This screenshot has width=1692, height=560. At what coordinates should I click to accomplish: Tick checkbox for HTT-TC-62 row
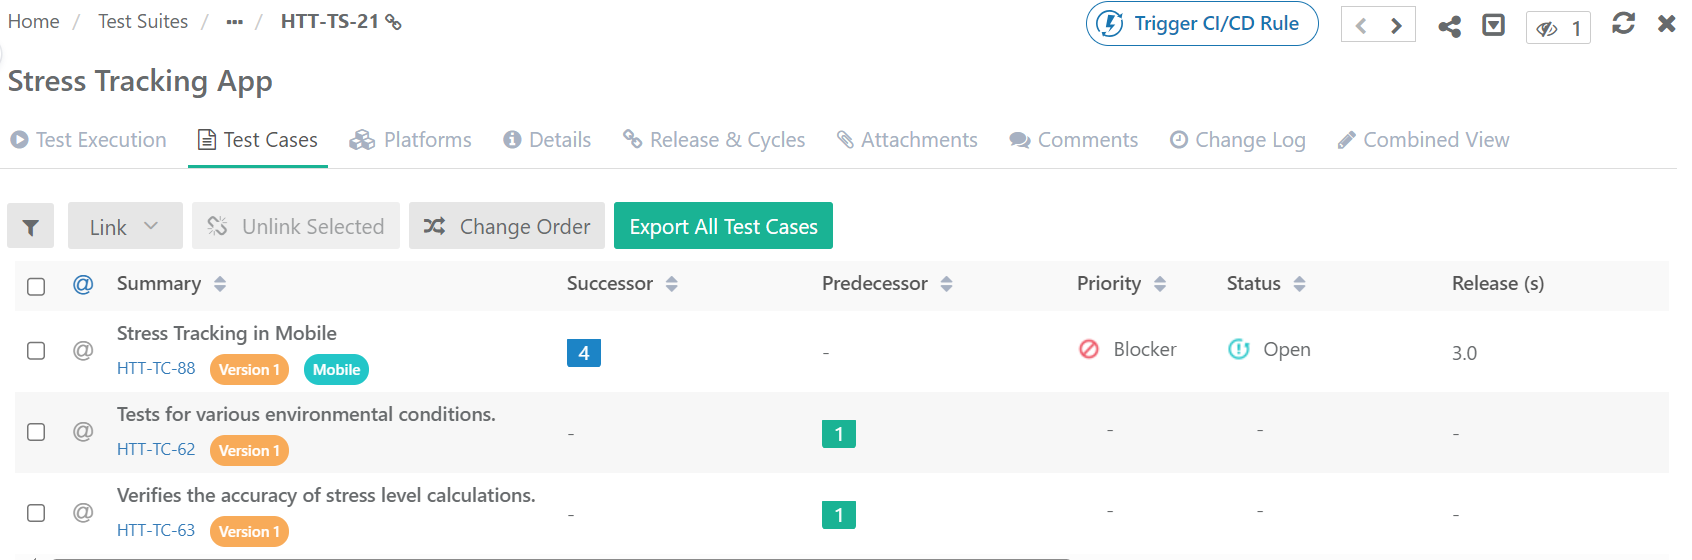tap(36, 432)
